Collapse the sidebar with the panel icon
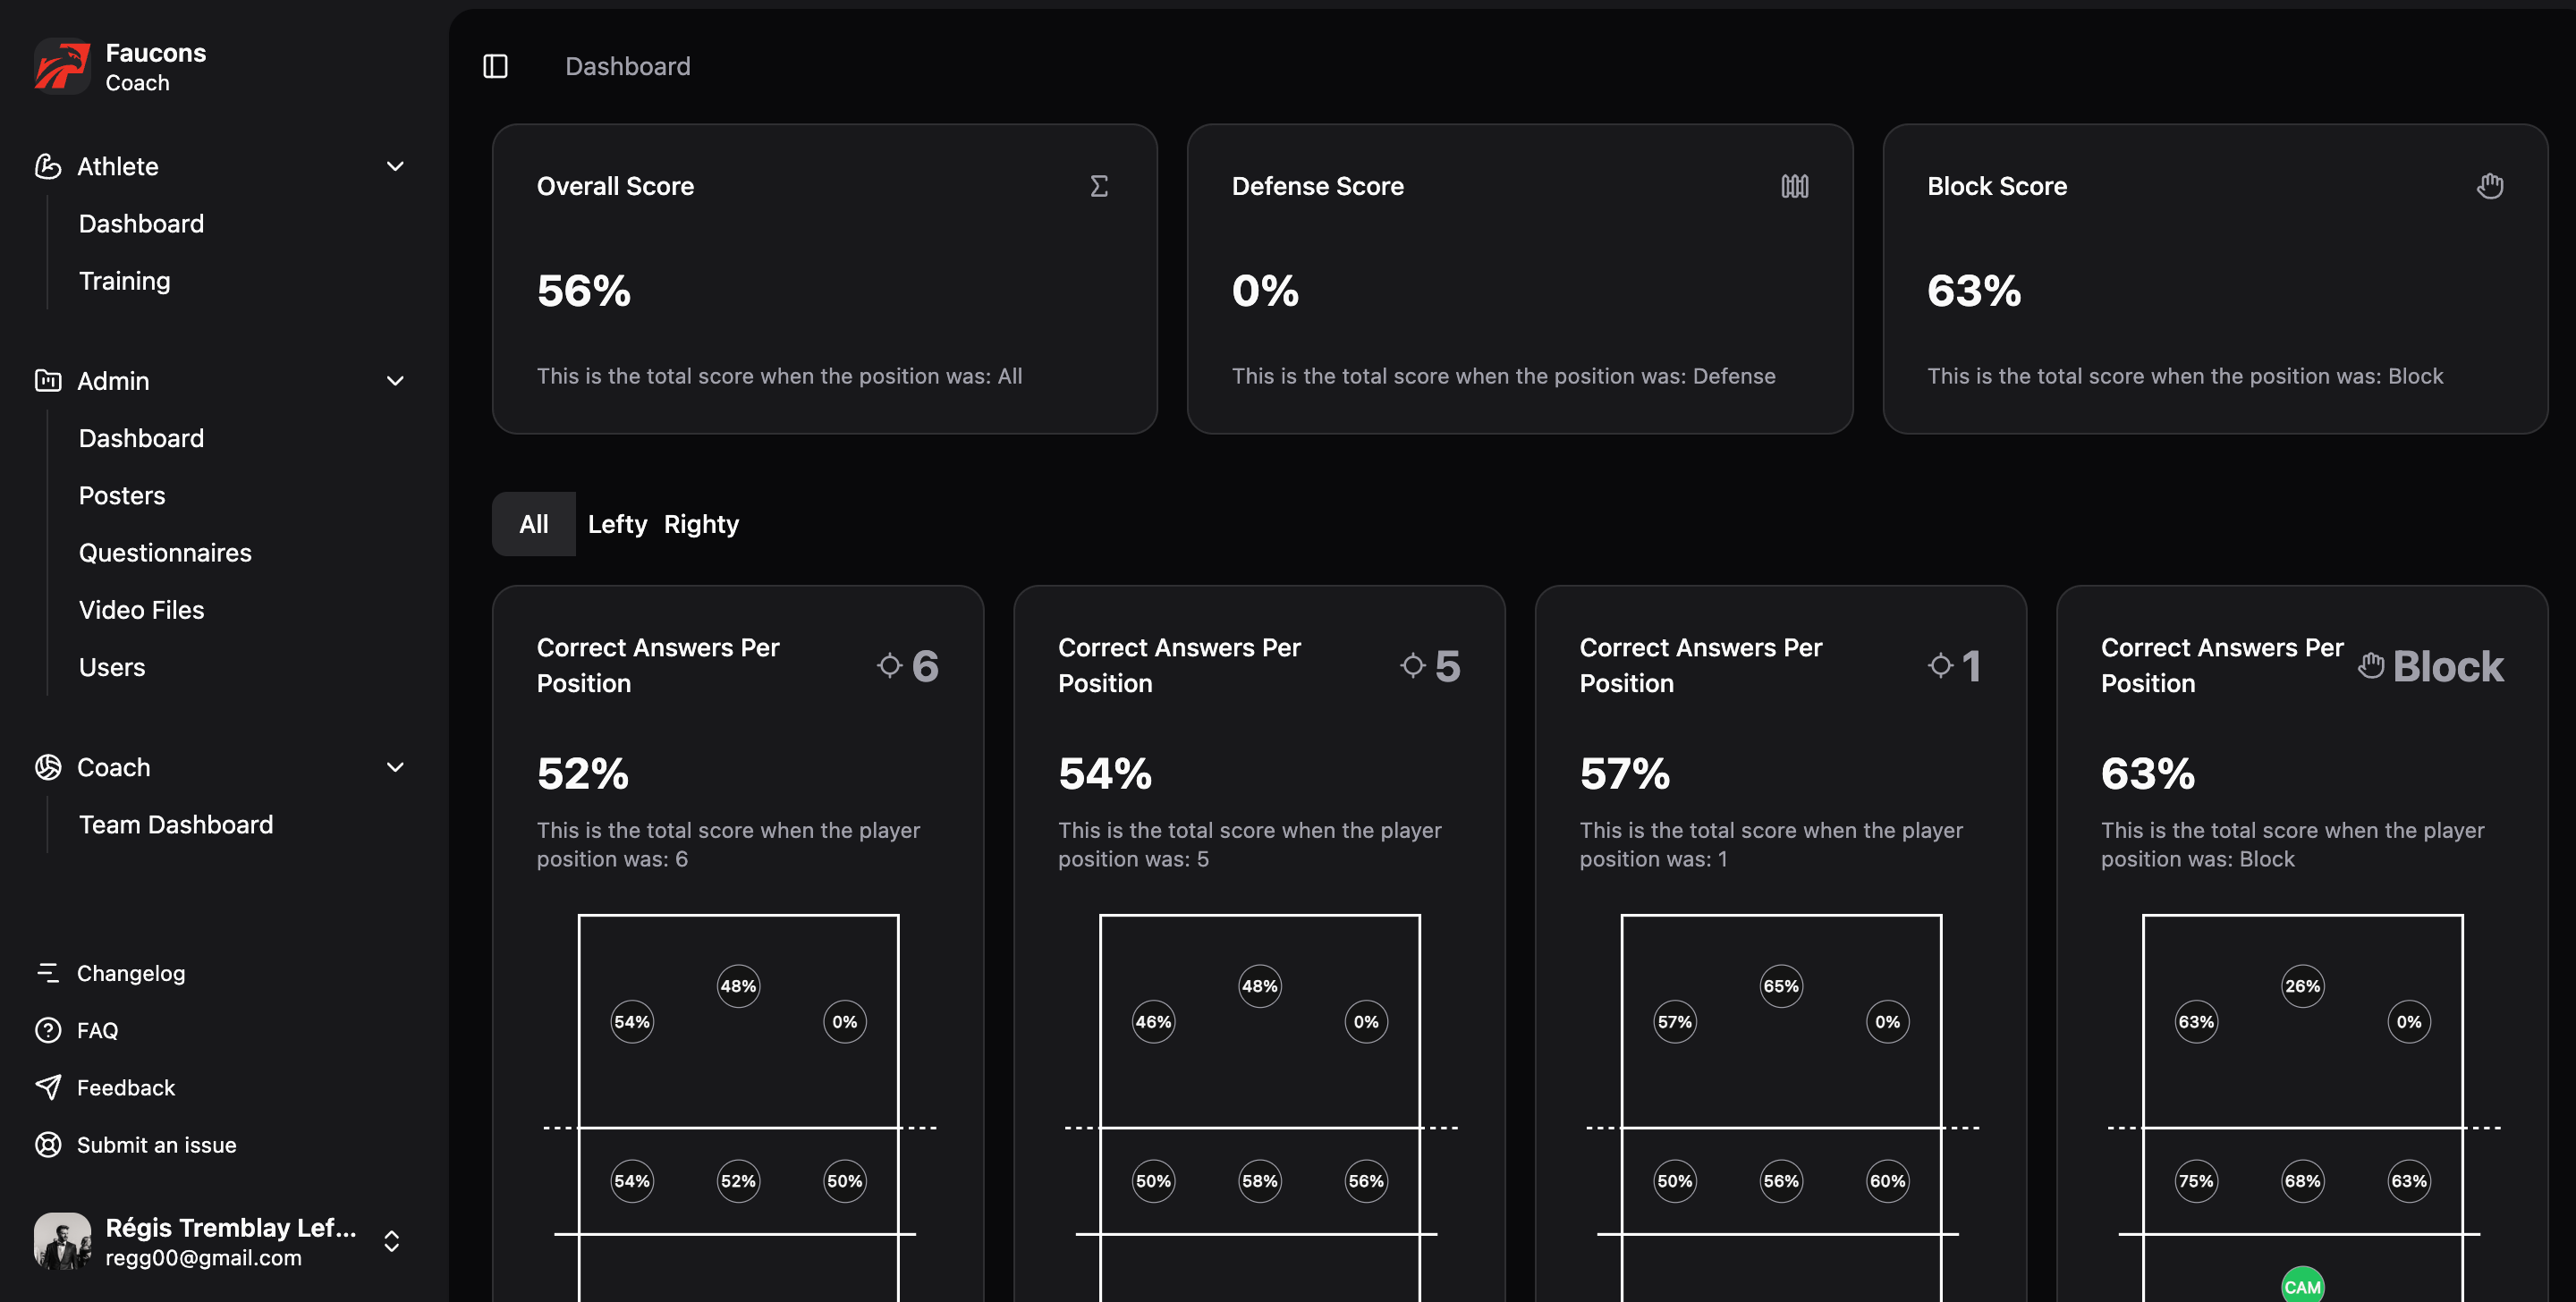The height and width of the screenshot is (1302, 2576). (x=496, y=65)
